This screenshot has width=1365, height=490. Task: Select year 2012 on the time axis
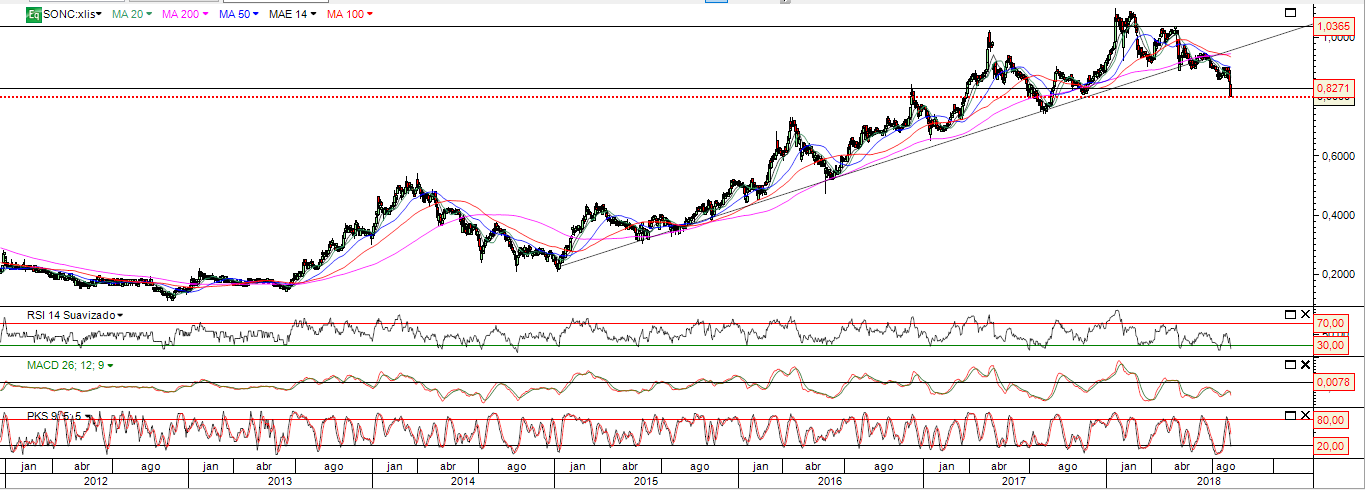pyautogui.click(x=97, y=481)
